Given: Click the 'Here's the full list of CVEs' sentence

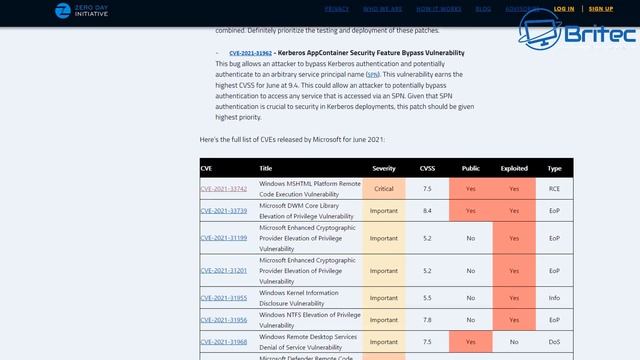Looking at the screenshot, I should [292, 140].
